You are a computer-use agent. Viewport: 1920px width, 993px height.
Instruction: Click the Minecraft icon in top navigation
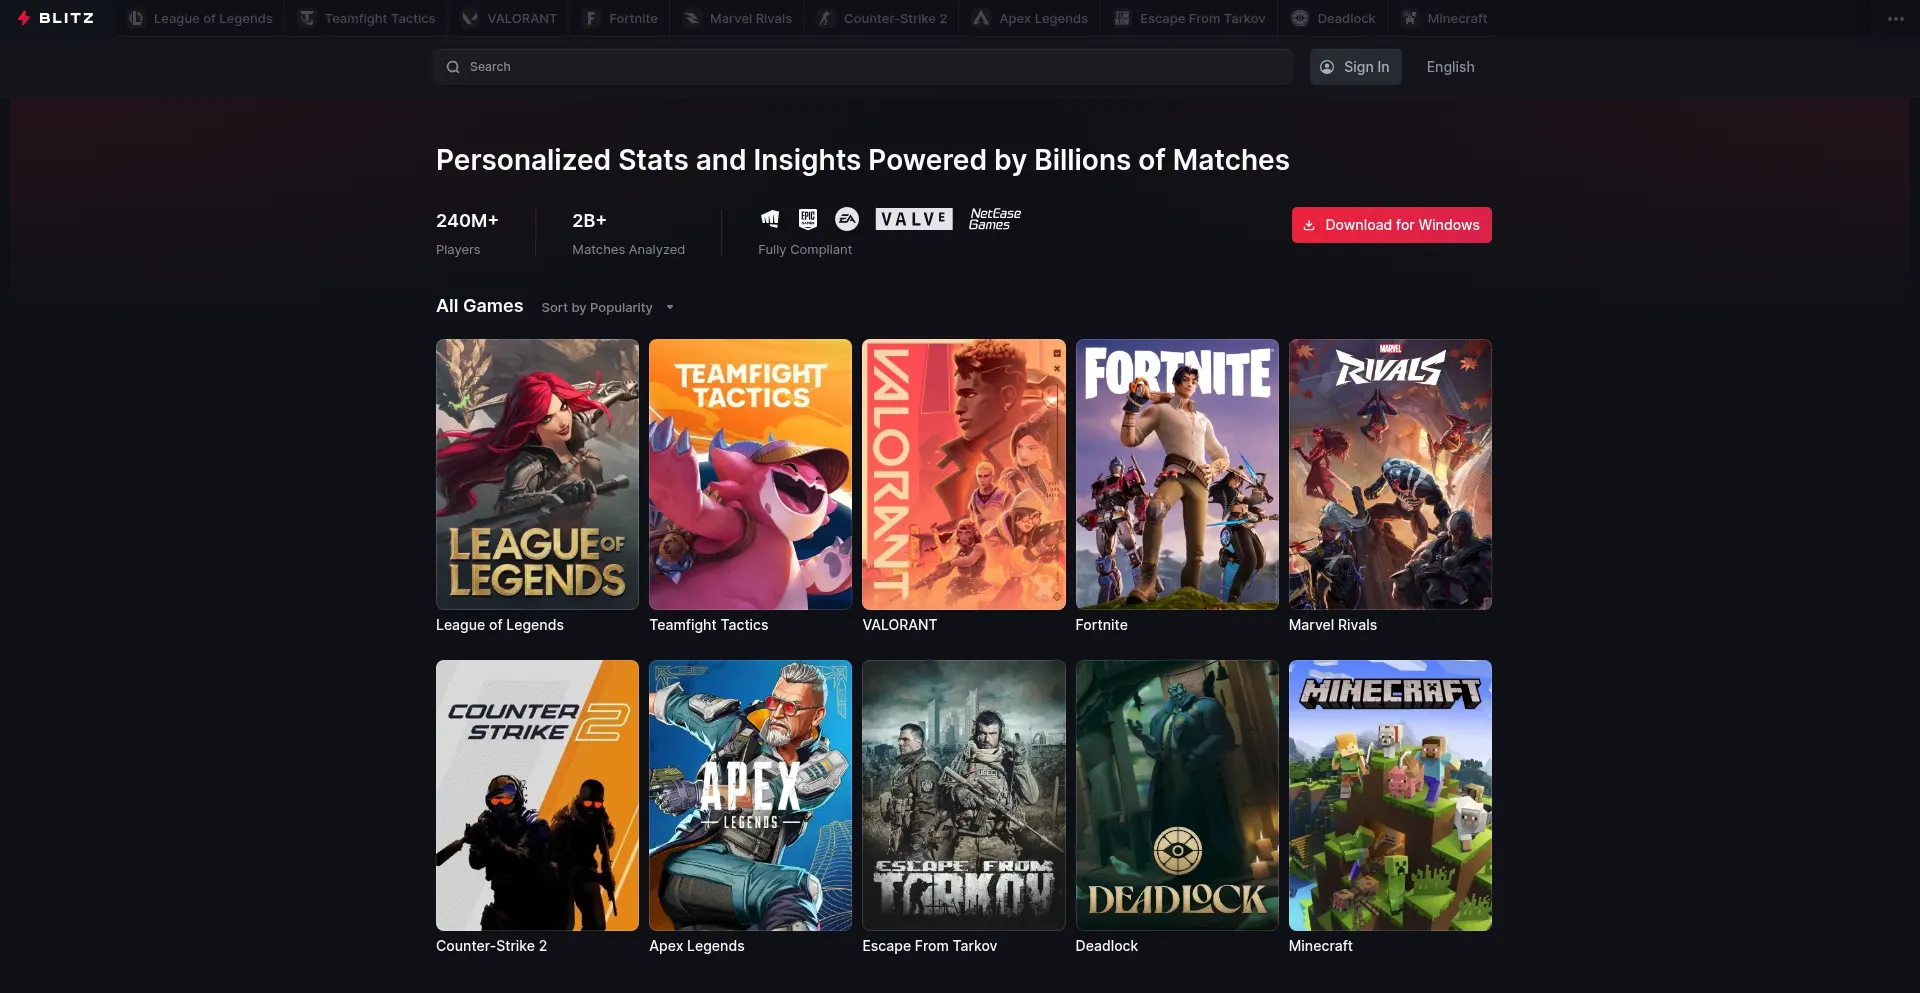pos(1409,18)
